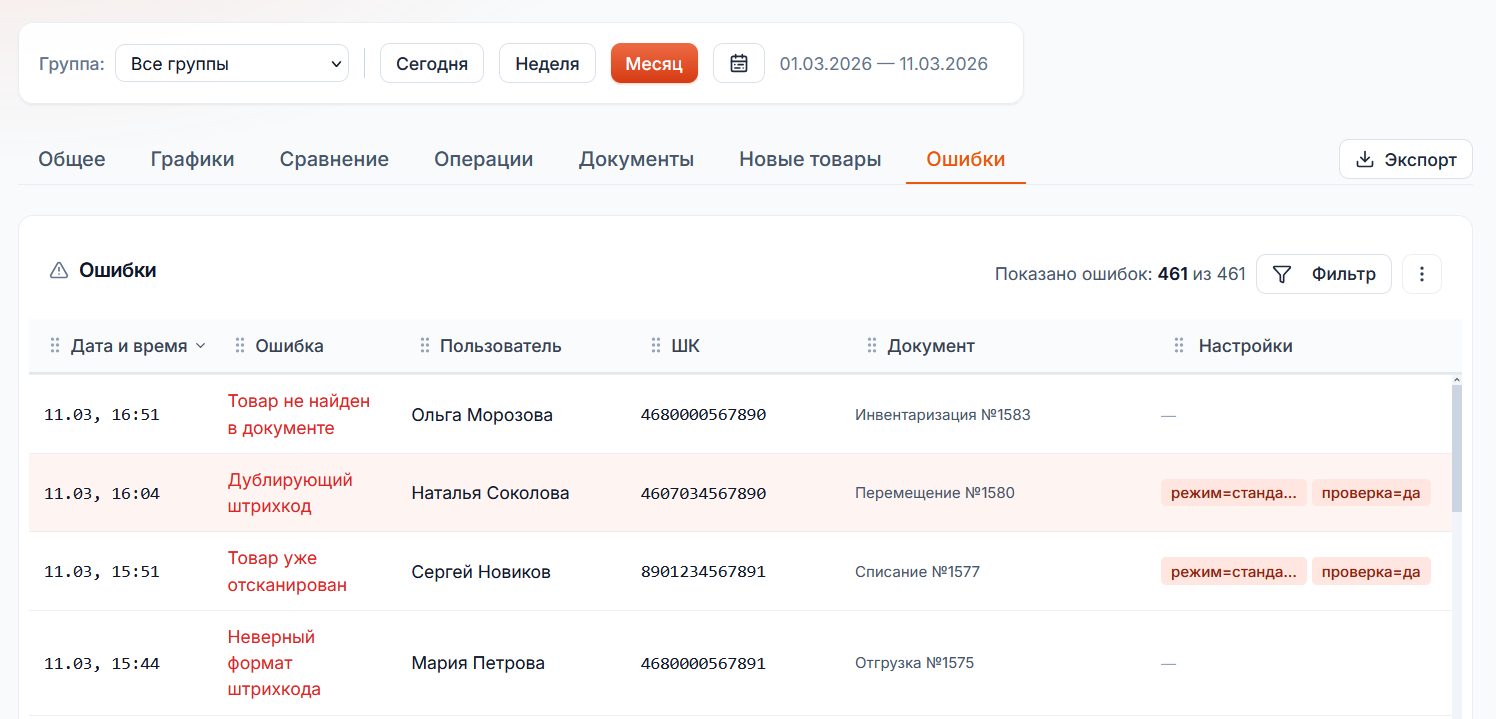
Task: Open the calendar date picker icon
Action: click(739, 63)
